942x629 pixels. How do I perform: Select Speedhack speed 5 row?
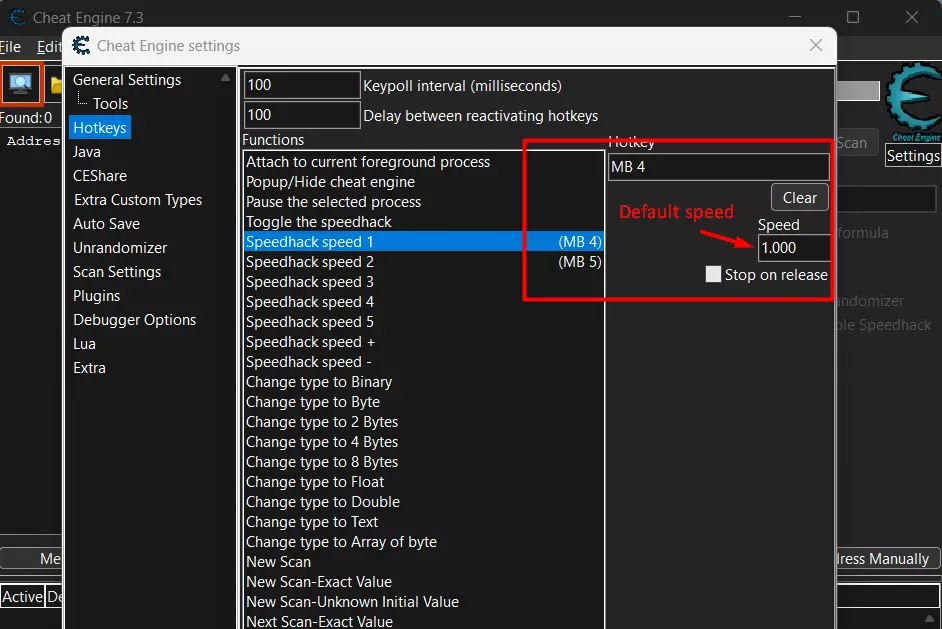[424, 322]
